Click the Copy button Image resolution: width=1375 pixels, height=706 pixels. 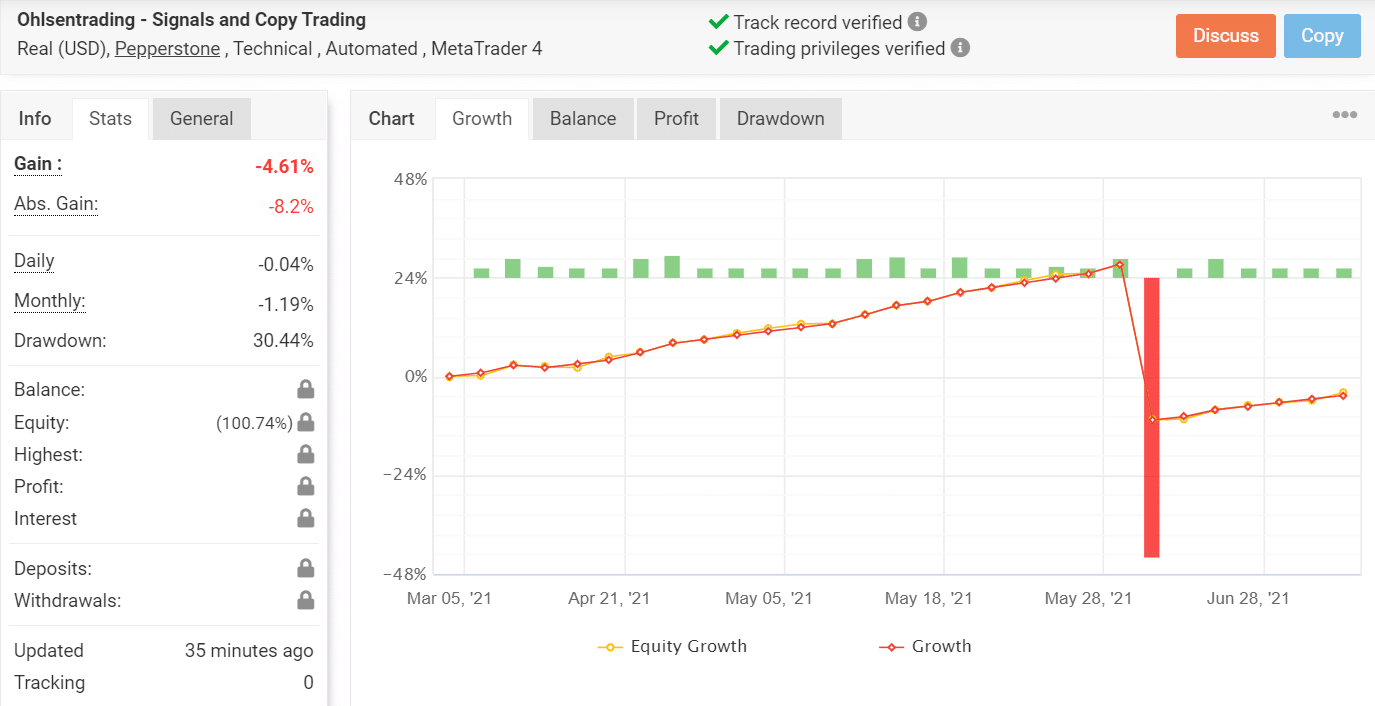(1322, 35)
